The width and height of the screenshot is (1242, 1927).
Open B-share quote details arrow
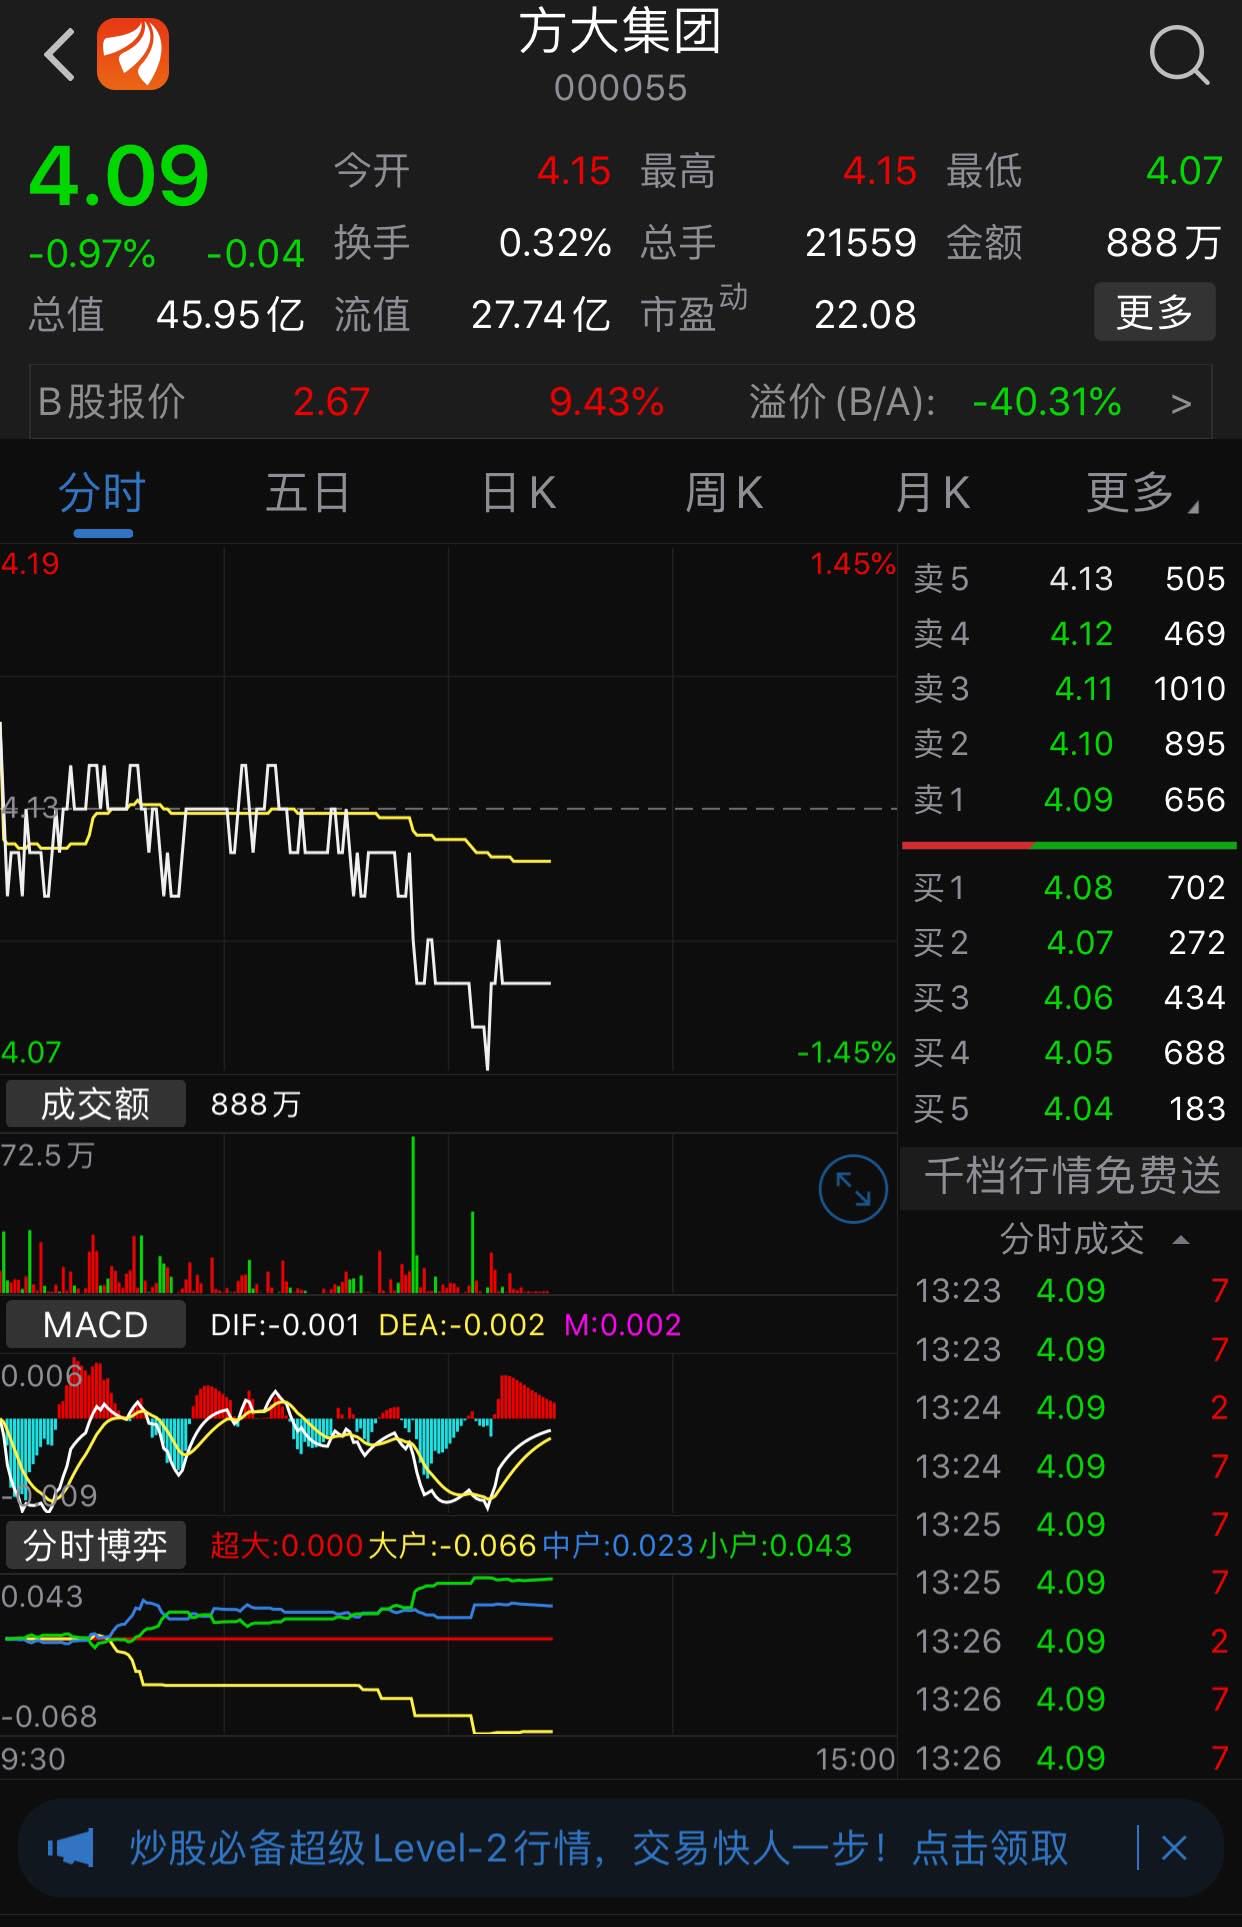click(1181, 403)
